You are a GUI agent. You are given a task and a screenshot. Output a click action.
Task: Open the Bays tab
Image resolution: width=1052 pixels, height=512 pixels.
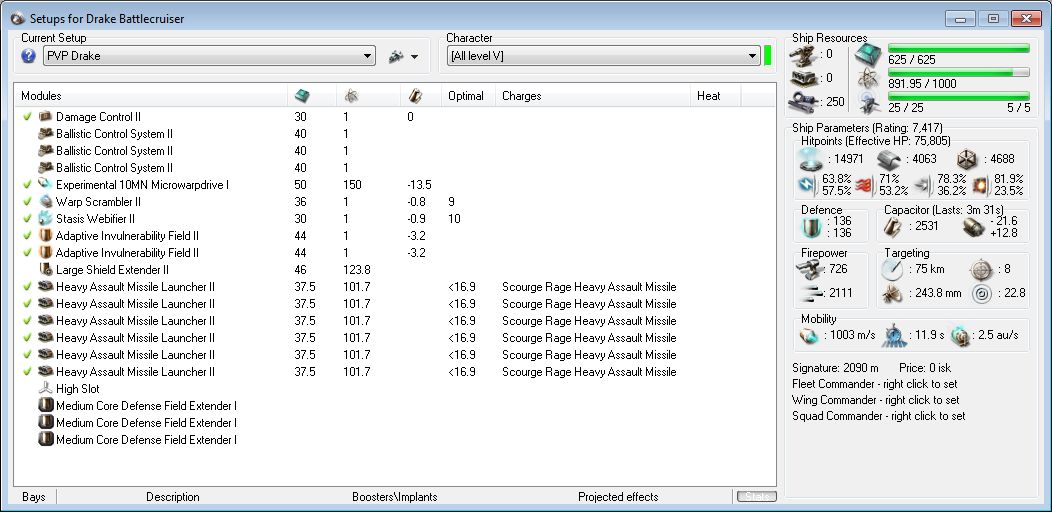(x=34, y=497)
